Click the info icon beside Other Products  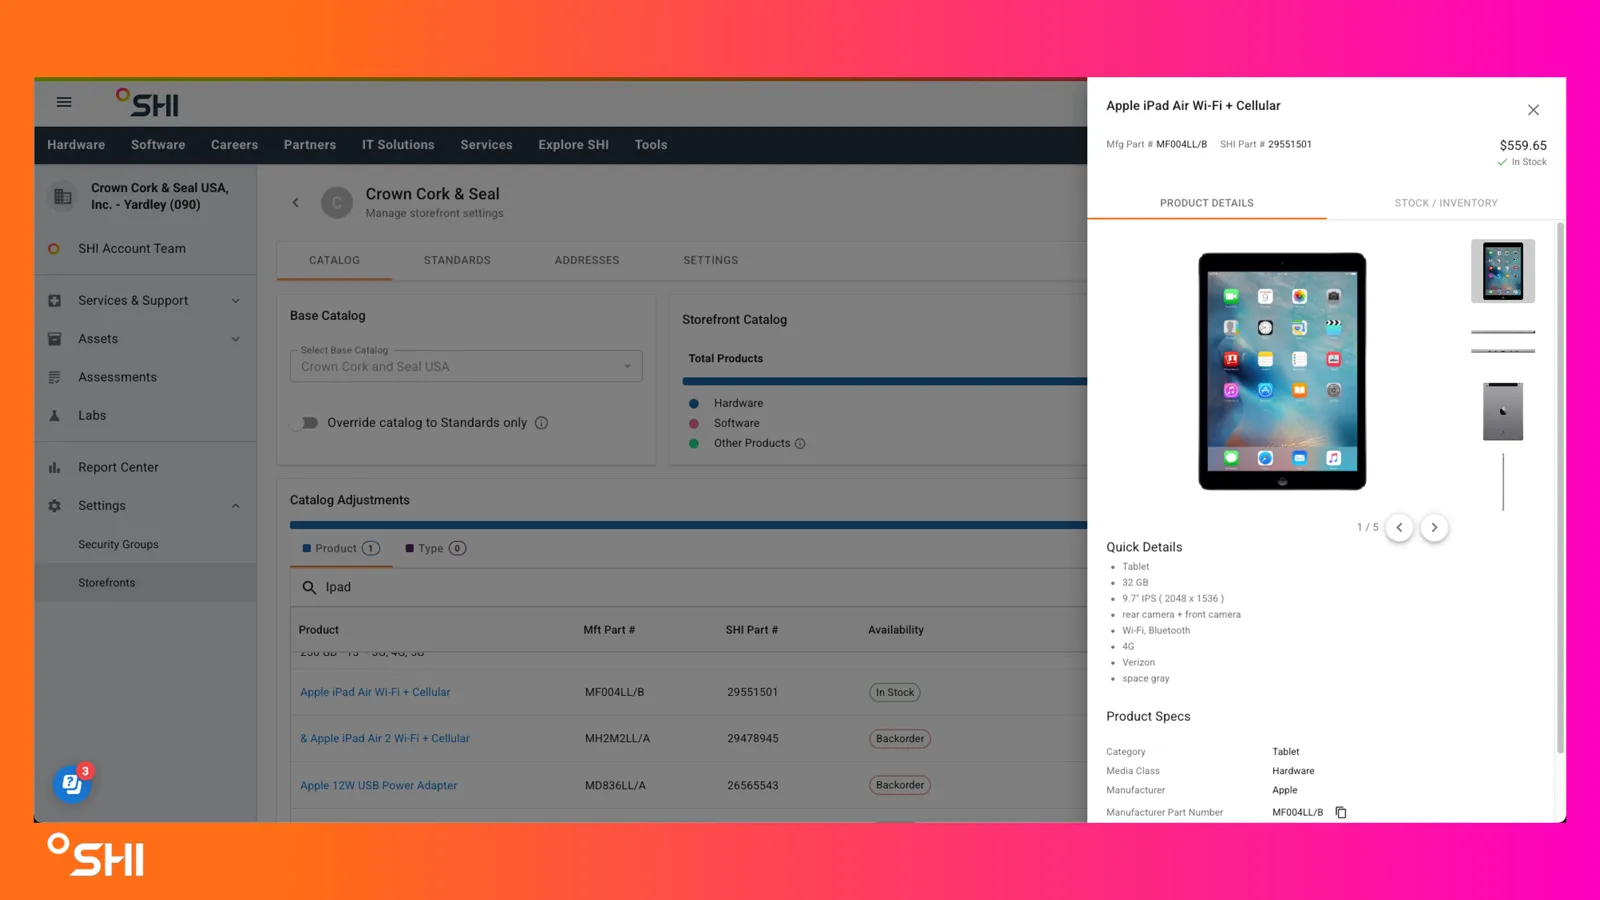[x=800, y=444]
